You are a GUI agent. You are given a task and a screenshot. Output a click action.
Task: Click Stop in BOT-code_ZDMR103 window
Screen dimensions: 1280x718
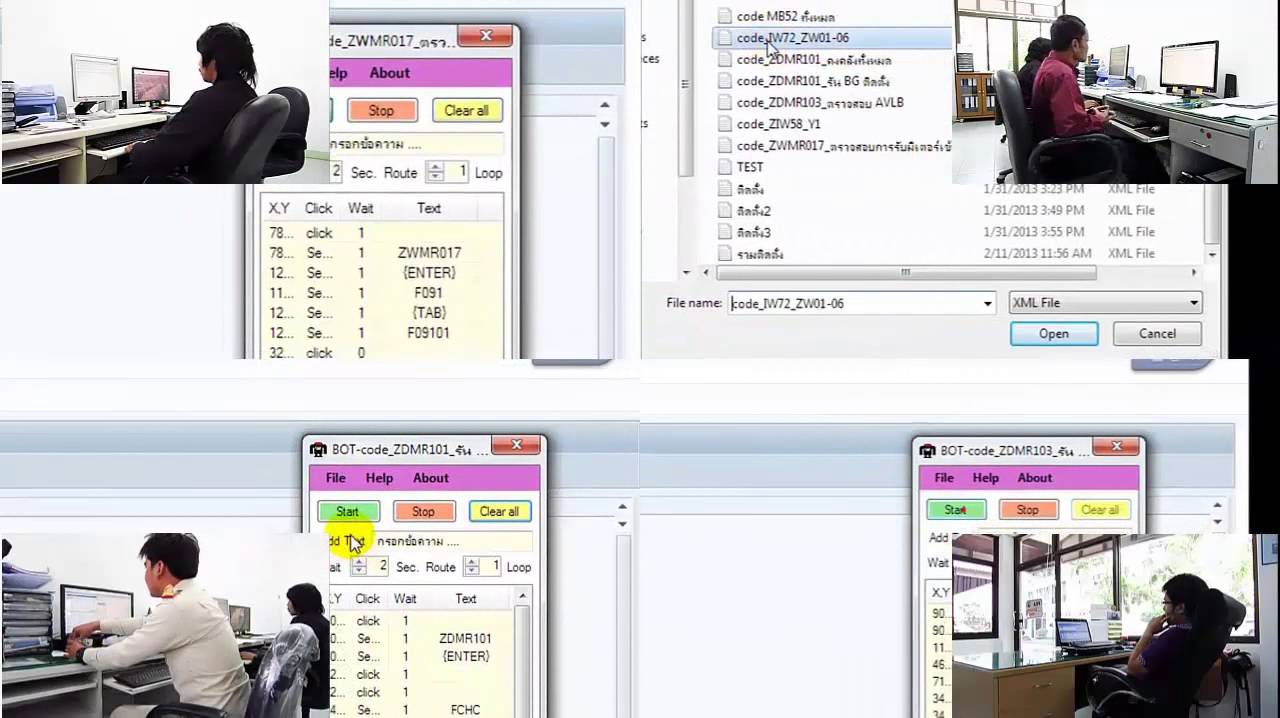pyautogui.click(x=1028, y=510)
